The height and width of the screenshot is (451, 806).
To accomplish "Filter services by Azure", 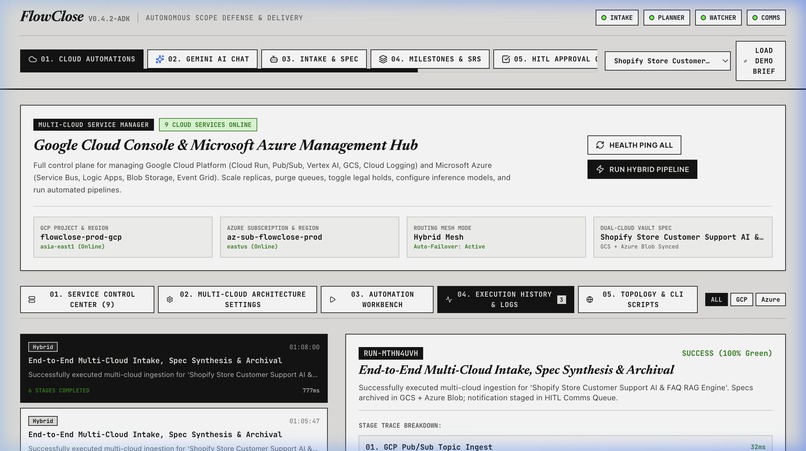I will click(x=771, y=299).
